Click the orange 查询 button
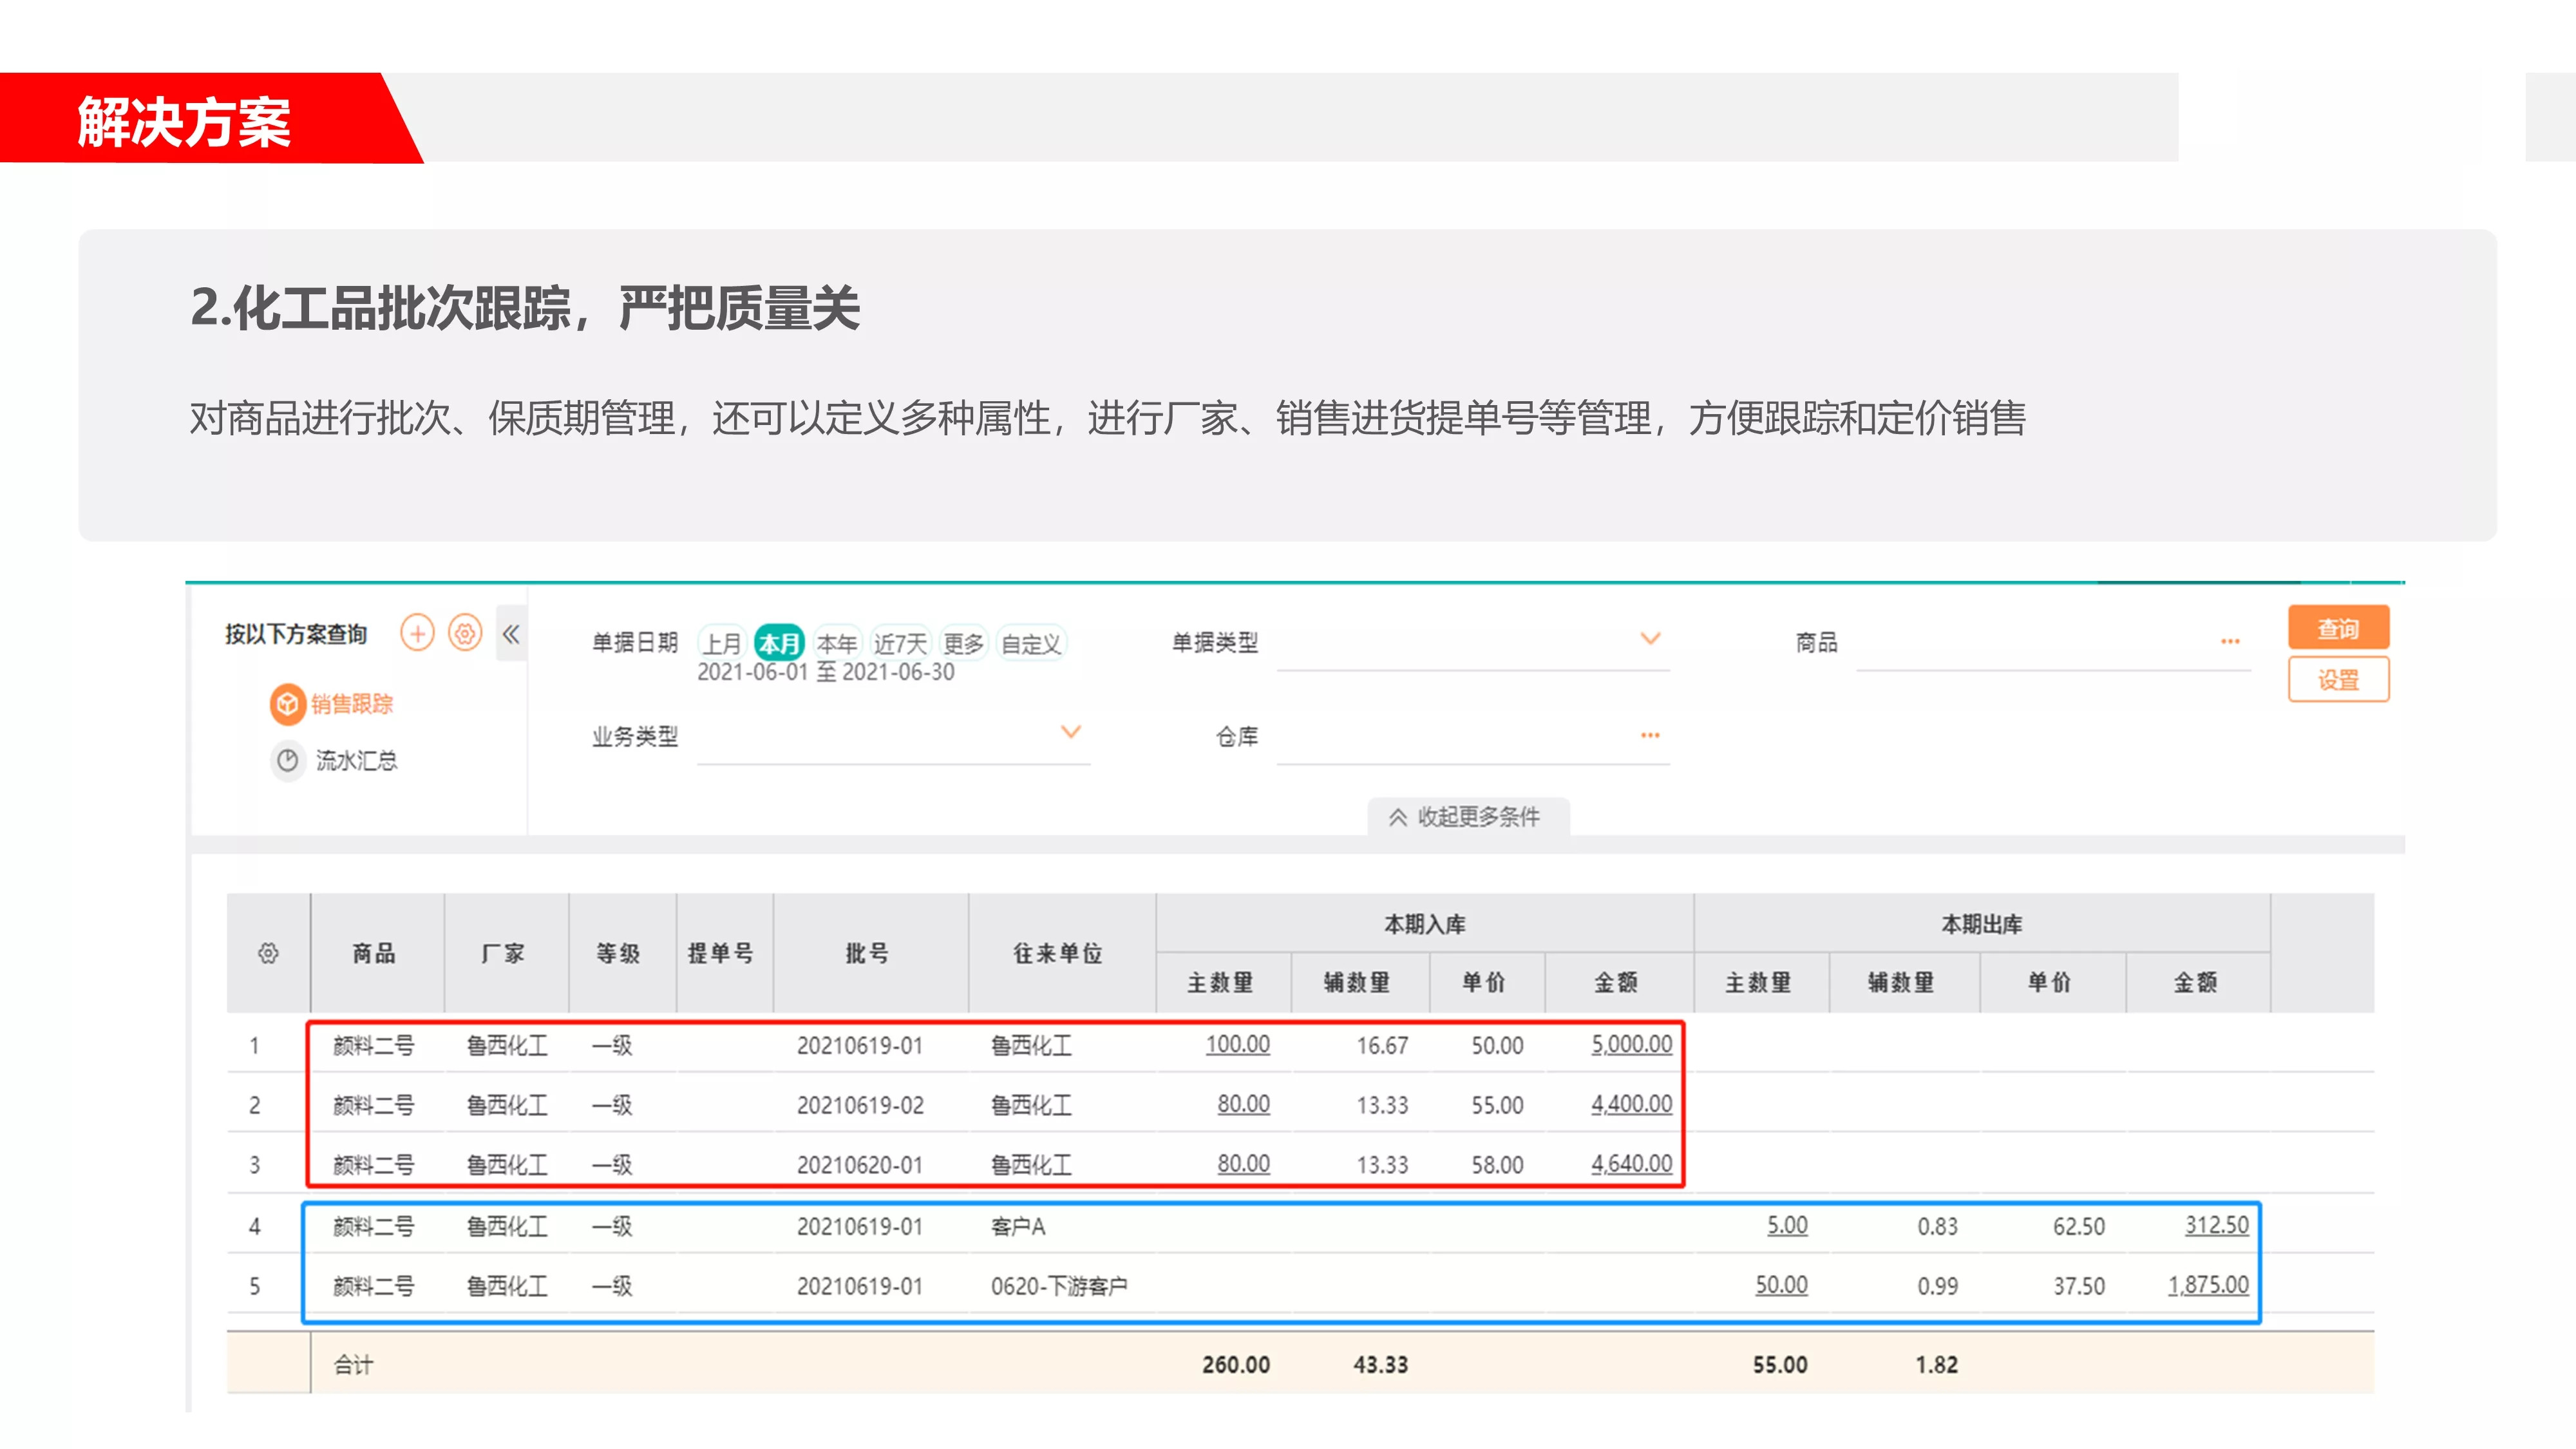This screenshot has width=2576, height=1449. click(2339, 628)
